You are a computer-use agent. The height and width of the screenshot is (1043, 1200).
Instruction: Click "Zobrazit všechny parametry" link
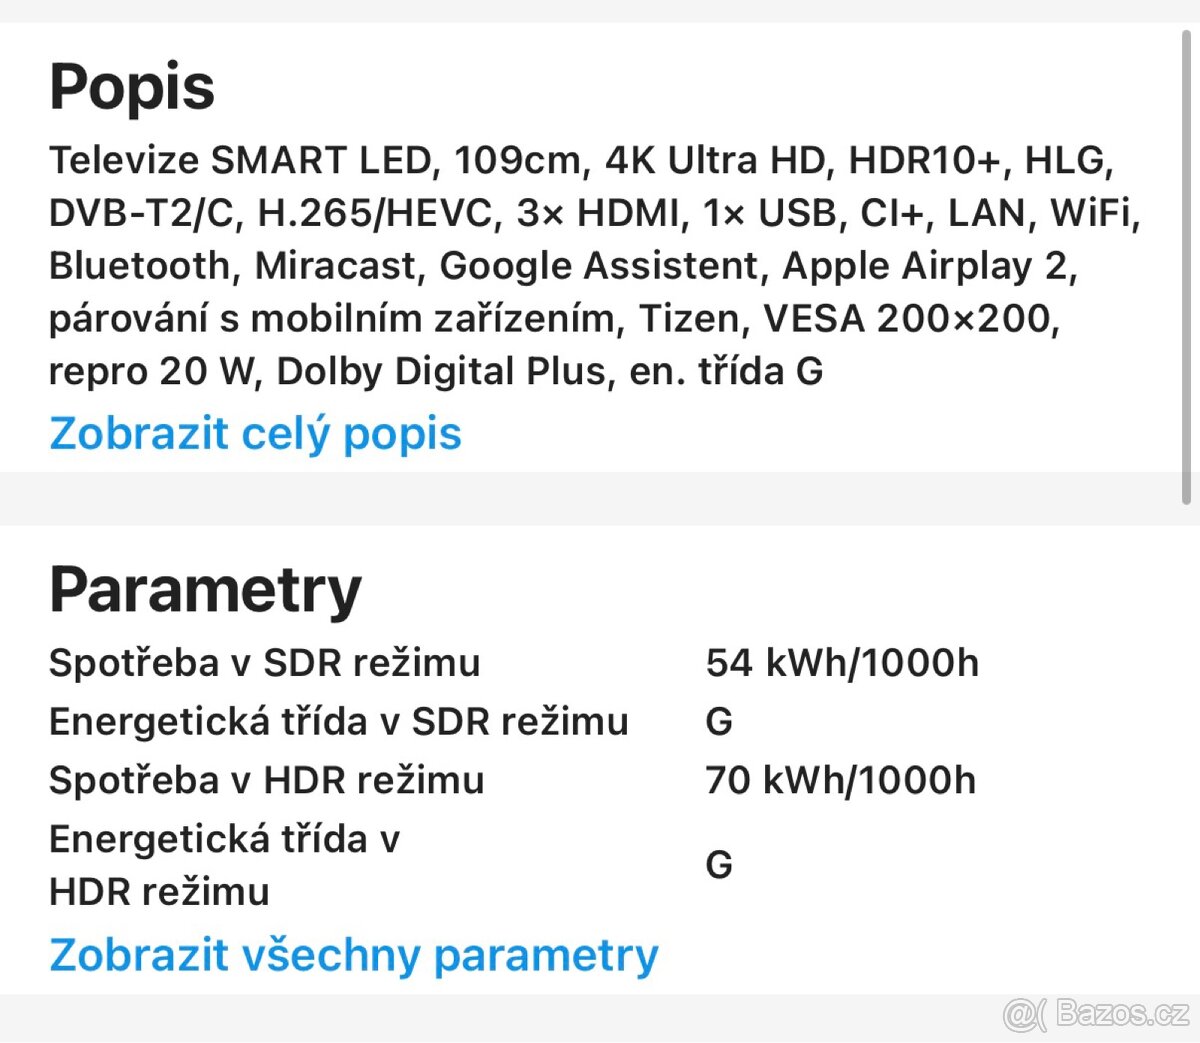(x=353, y=955)
